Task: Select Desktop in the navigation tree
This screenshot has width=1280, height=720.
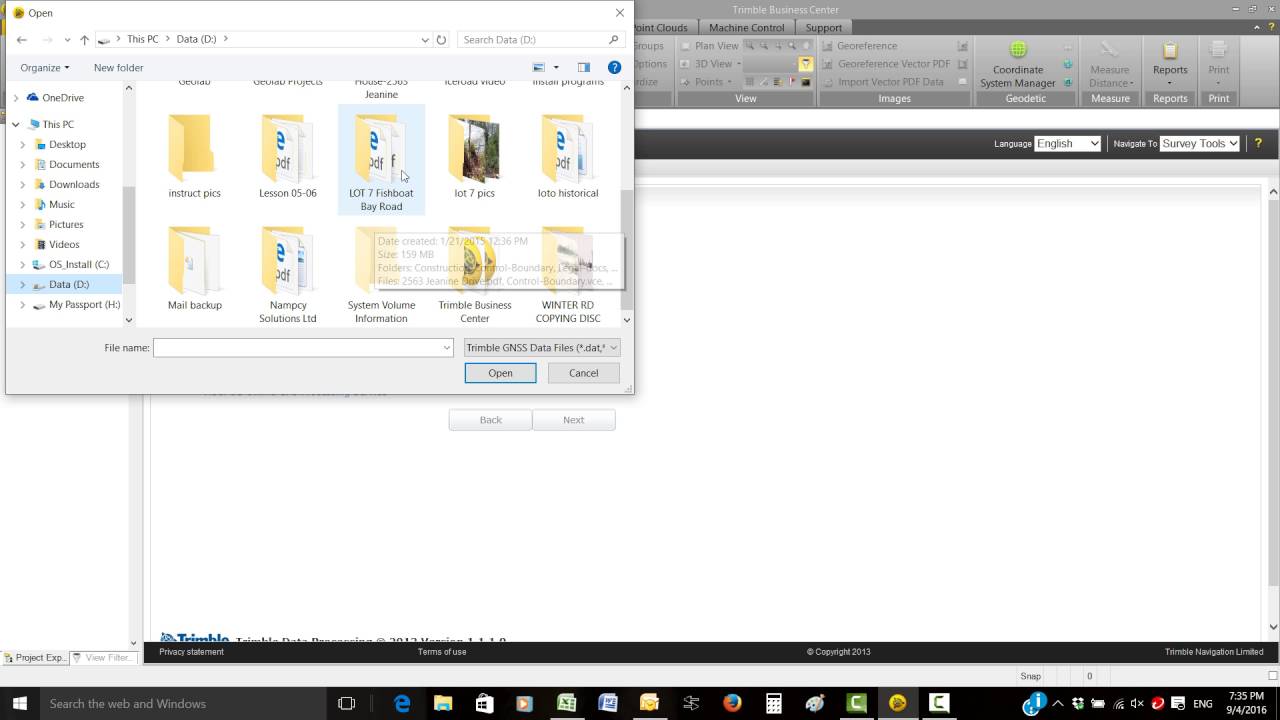Action: (x=67, y=144)
